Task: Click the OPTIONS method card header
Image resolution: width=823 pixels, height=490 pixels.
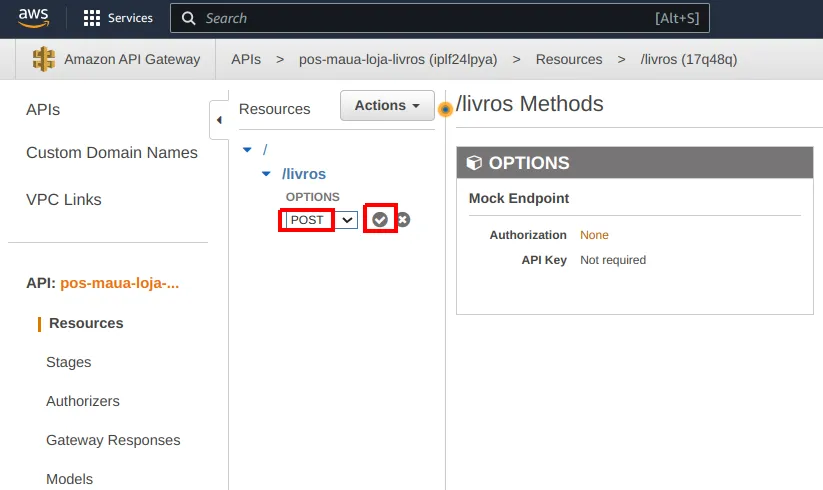Action: [635, 163]
